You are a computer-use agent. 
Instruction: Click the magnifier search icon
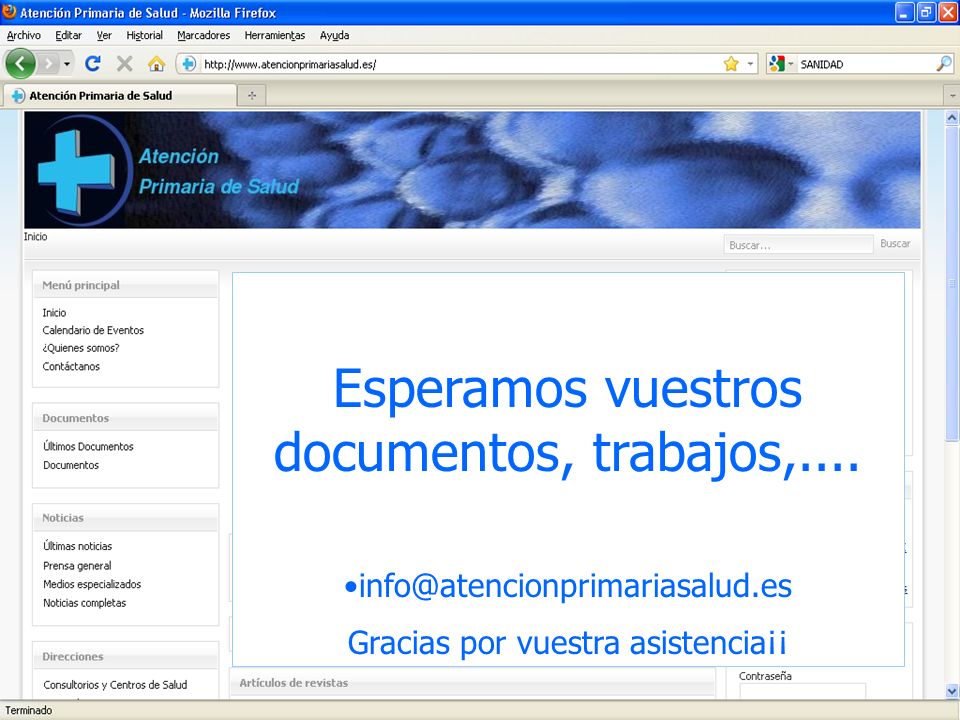tap(944, 64)
